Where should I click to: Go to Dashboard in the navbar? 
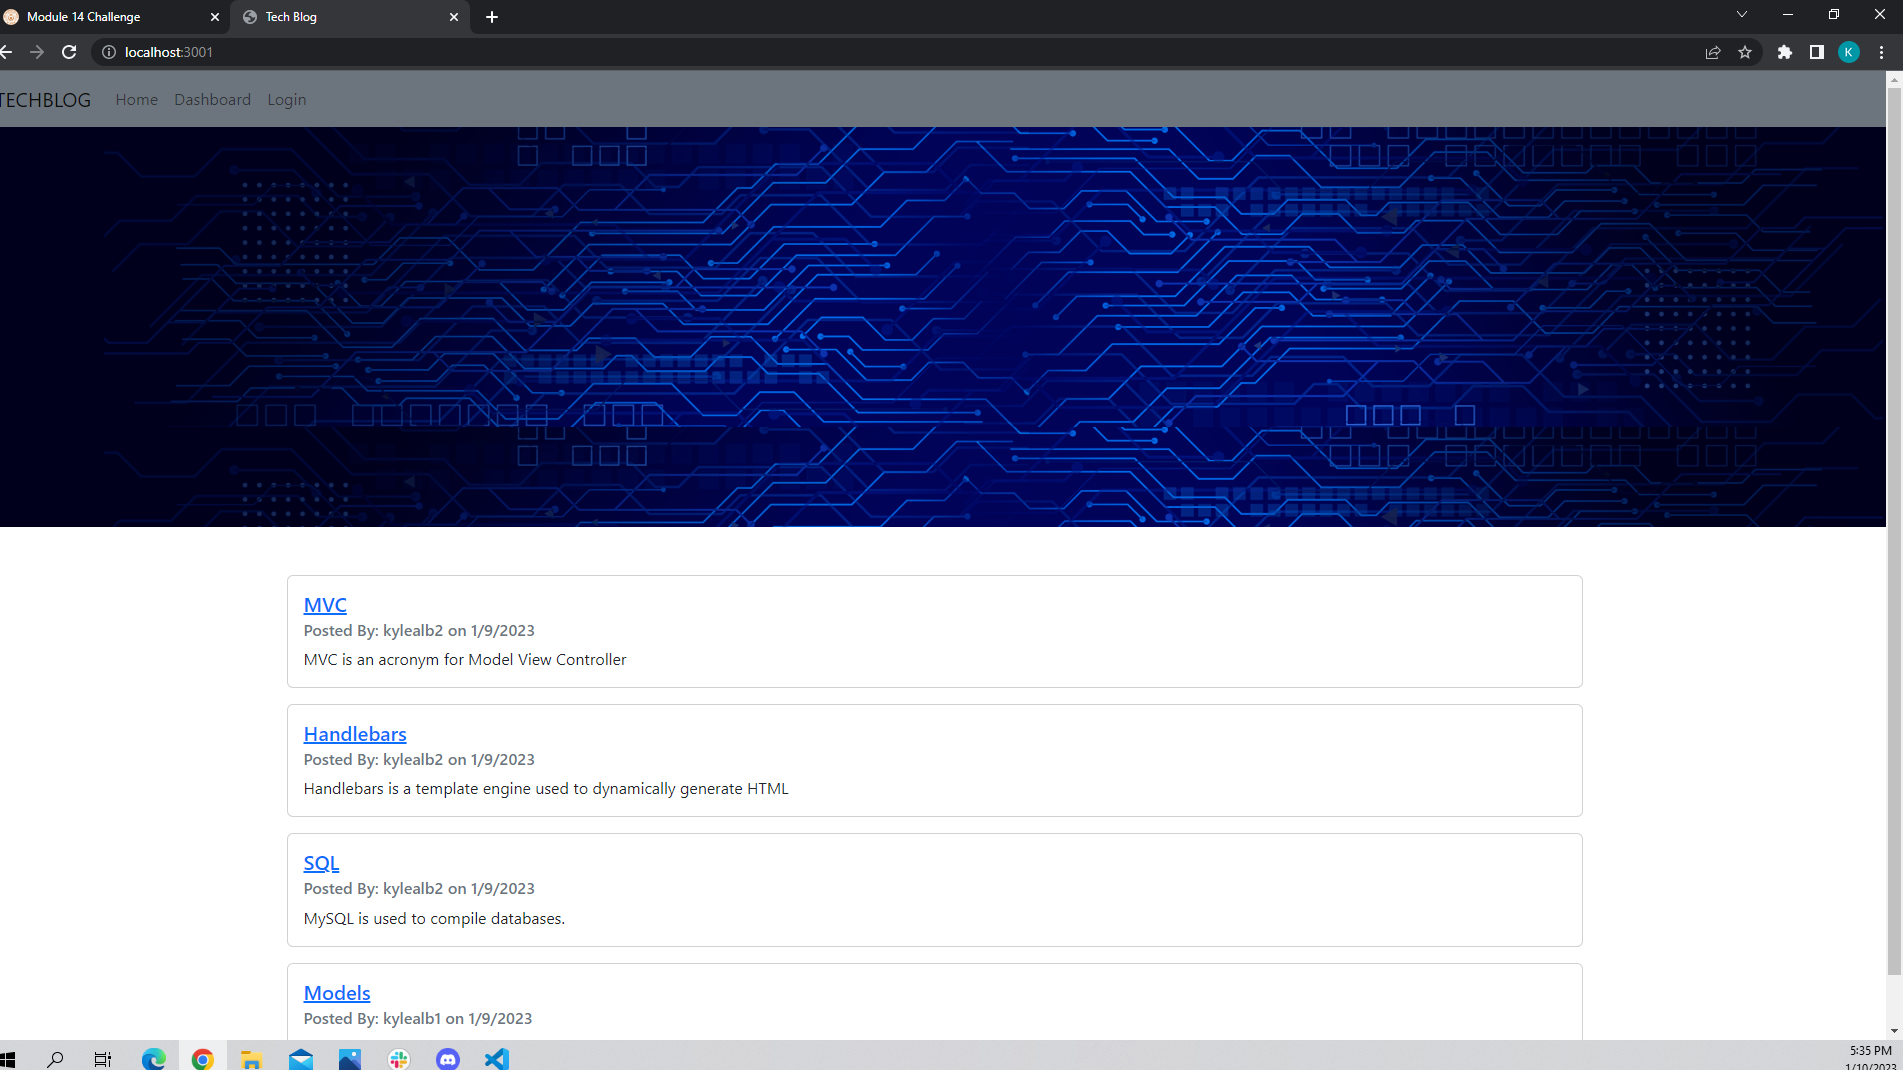tap(213, 100)
